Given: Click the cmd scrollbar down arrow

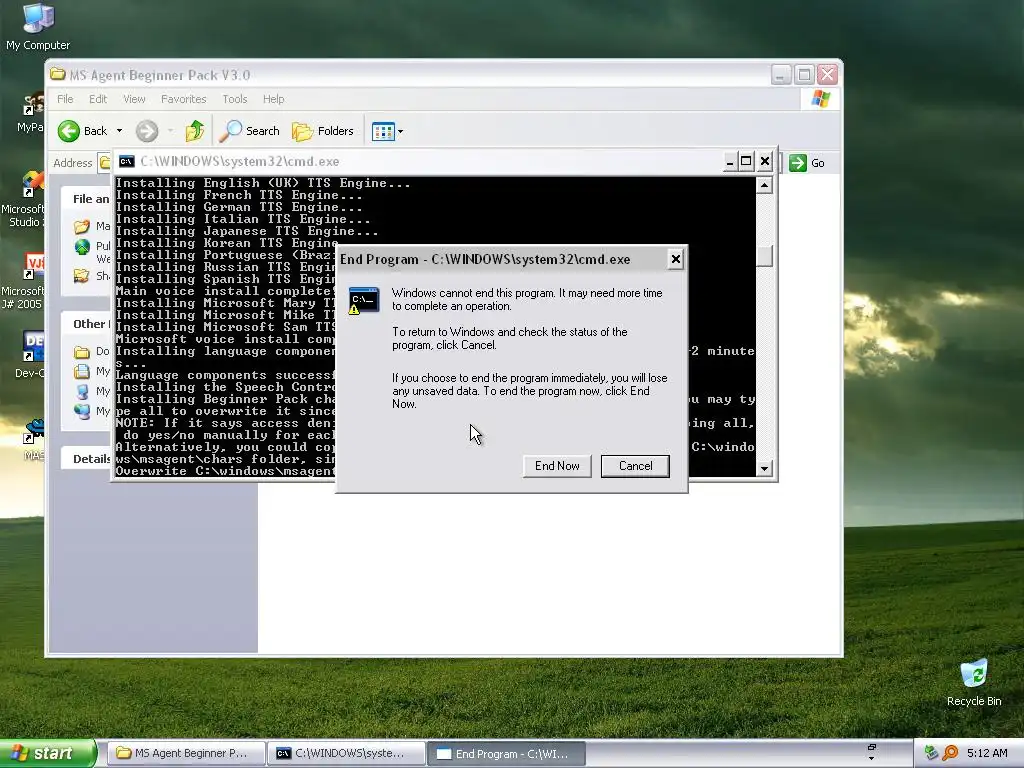Looking at the screenshot, I should click(764, 468).
